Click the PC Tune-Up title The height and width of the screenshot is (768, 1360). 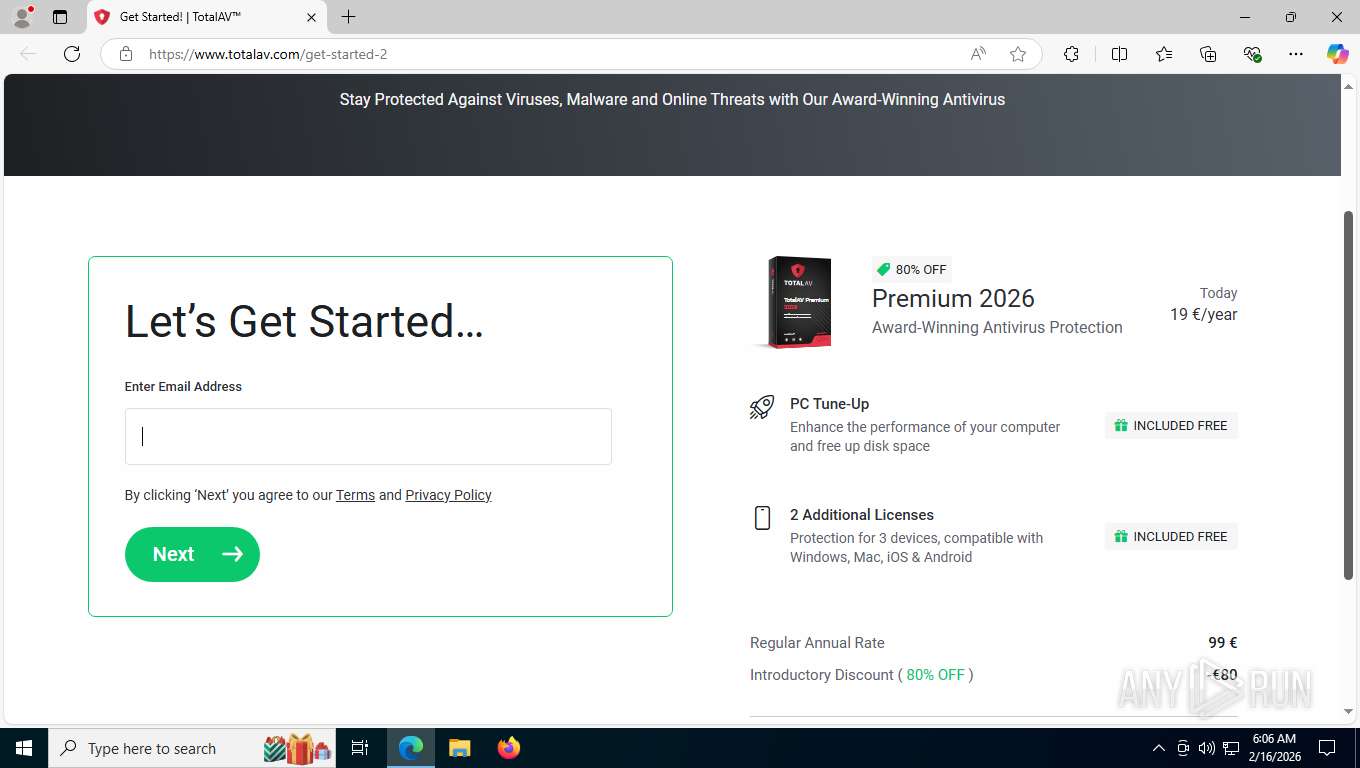coord(829,404)
